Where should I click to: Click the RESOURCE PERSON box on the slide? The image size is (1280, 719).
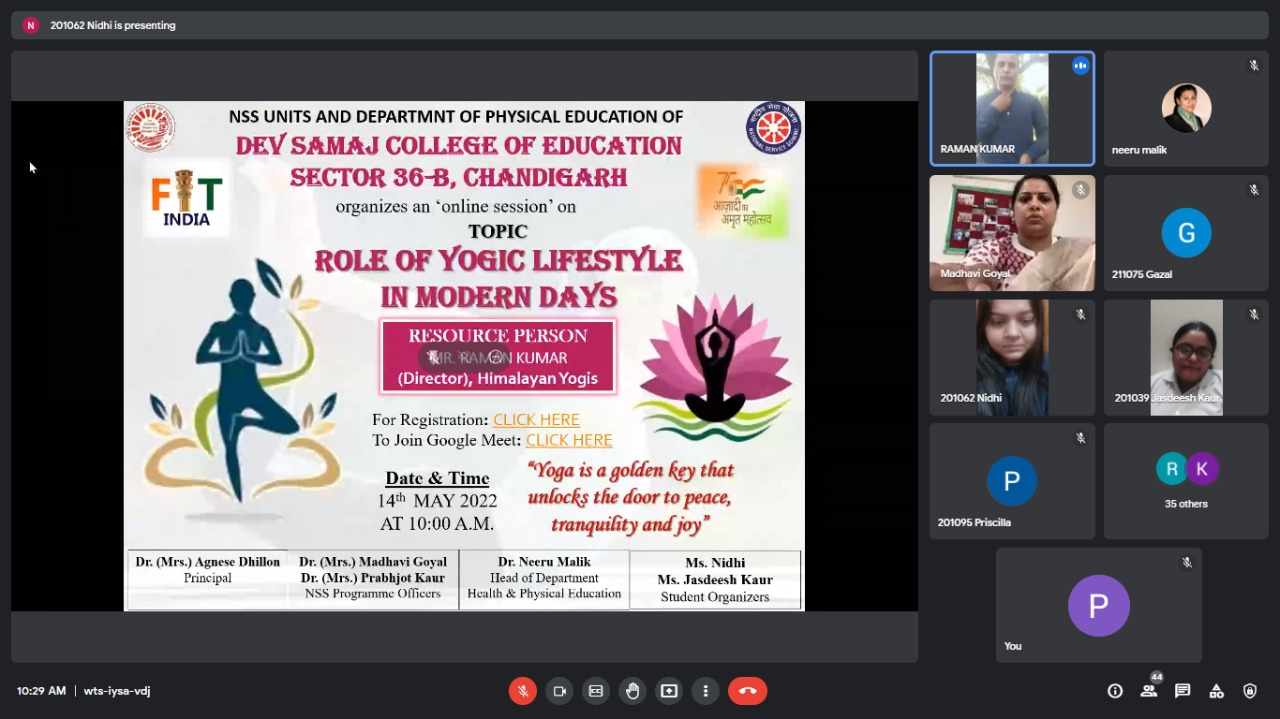(x=497, y=357)
